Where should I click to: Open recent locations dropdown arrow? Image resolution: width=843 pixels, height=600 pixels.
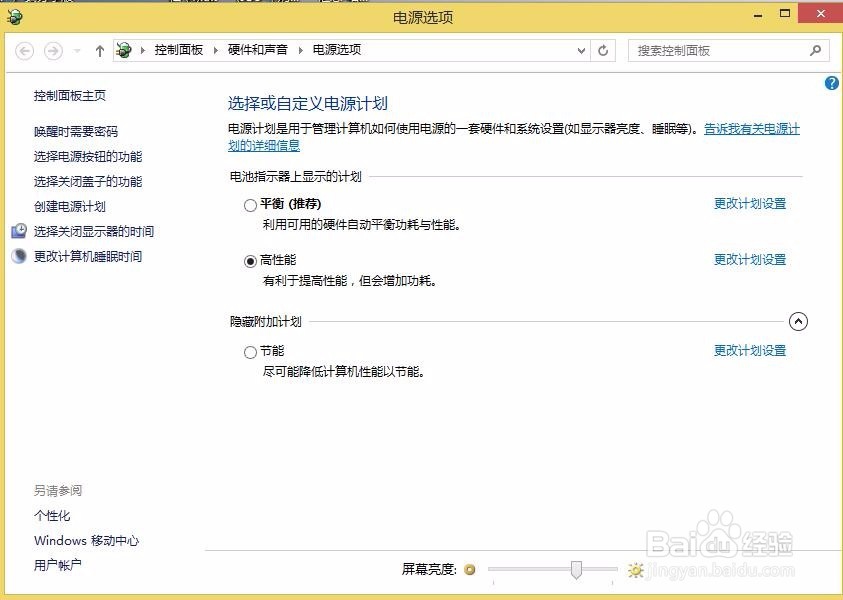(77, 51)
